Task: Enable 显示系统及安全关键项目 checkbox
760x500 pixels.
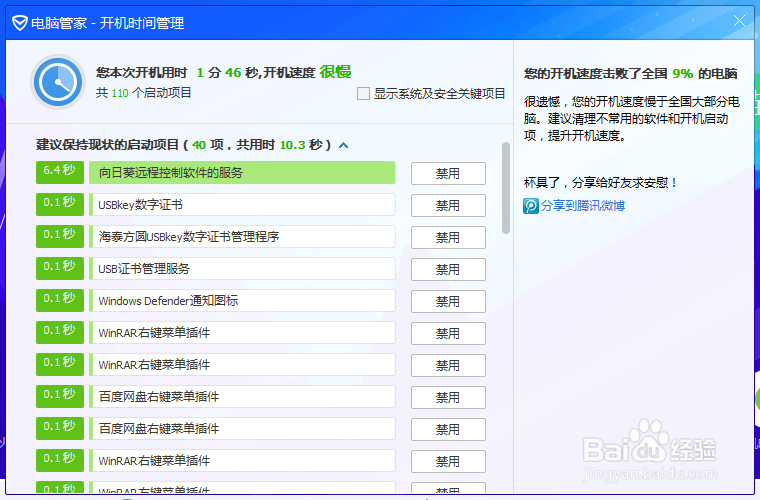Action: click(x=363, y=94)
